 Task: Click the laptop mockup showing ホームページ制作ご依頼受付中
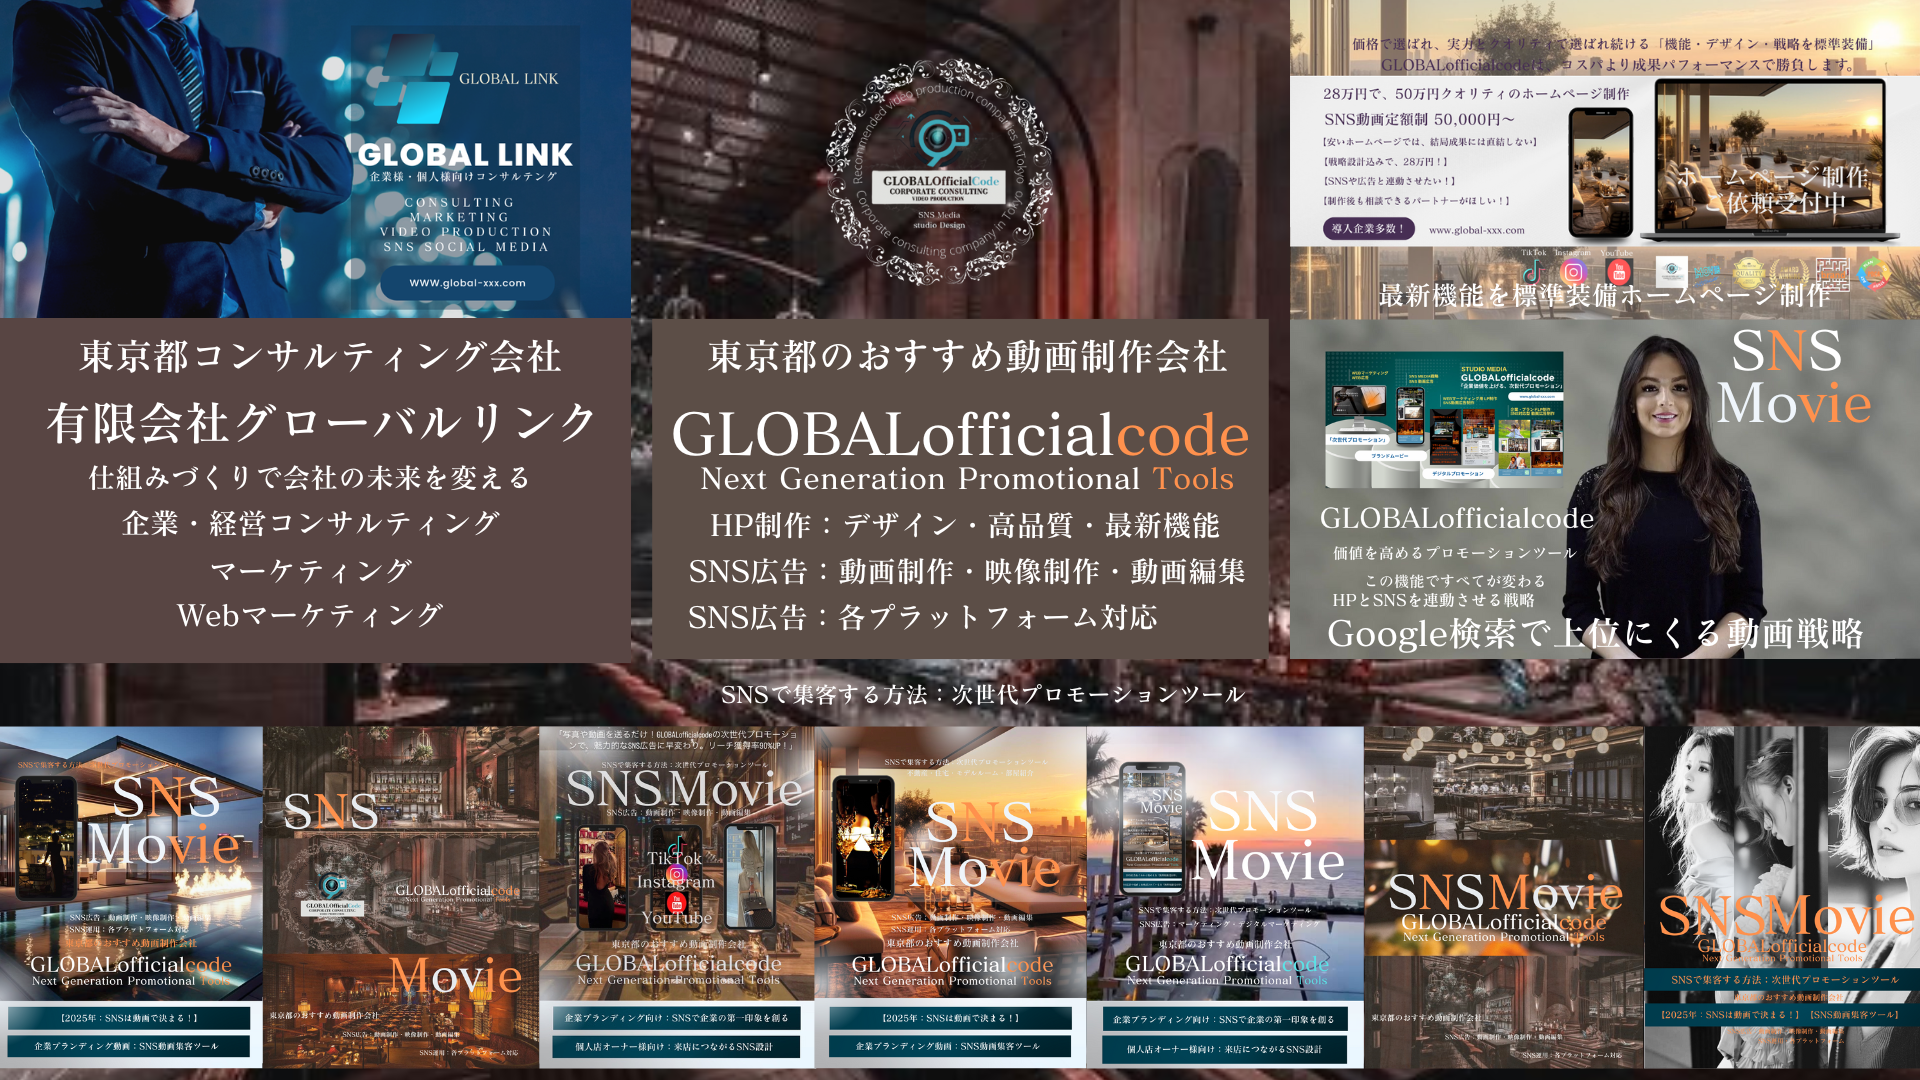[x=1771, y=160]
